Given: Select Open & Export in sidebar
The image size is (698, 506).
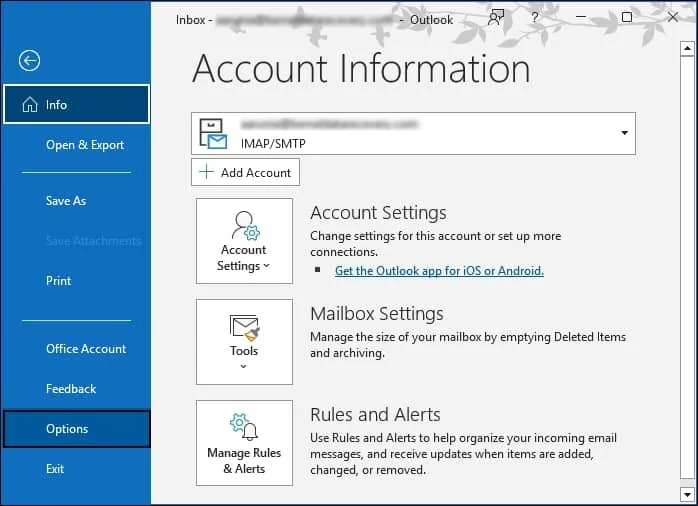Looking at the screenshot, I should click(85, 145).
